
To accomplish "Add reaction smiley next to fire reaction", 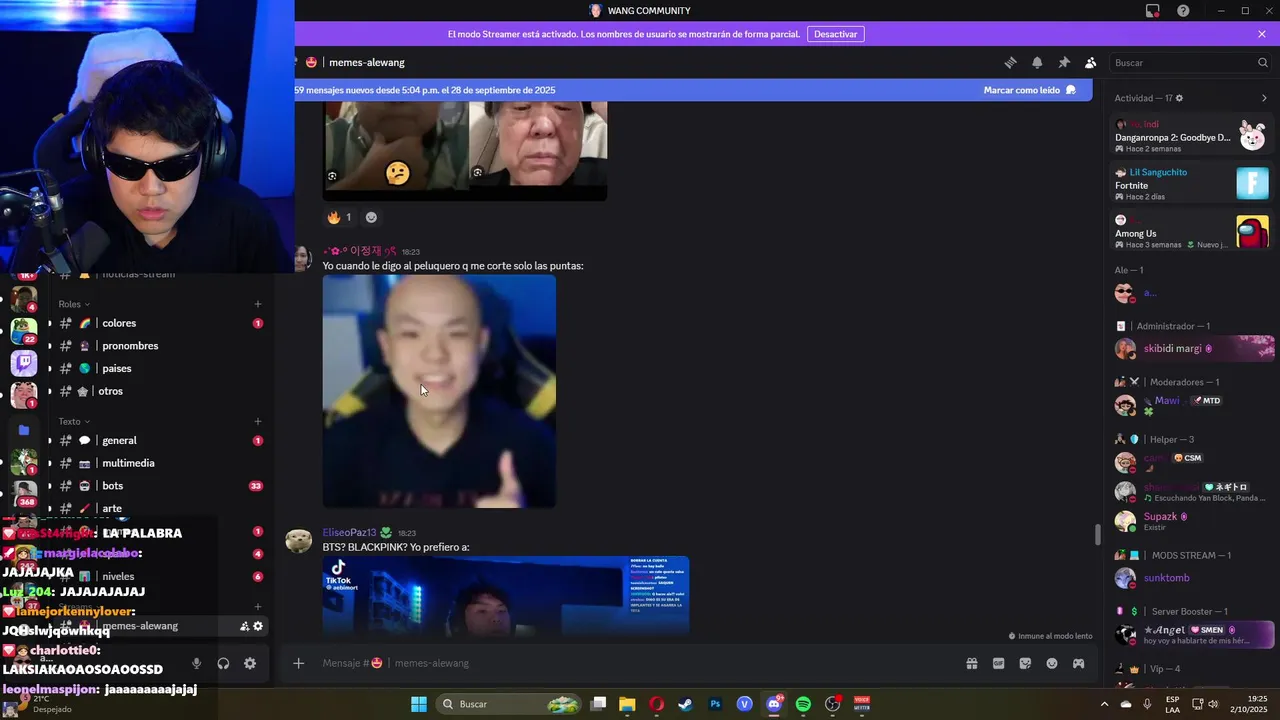I will pos(371,217).
